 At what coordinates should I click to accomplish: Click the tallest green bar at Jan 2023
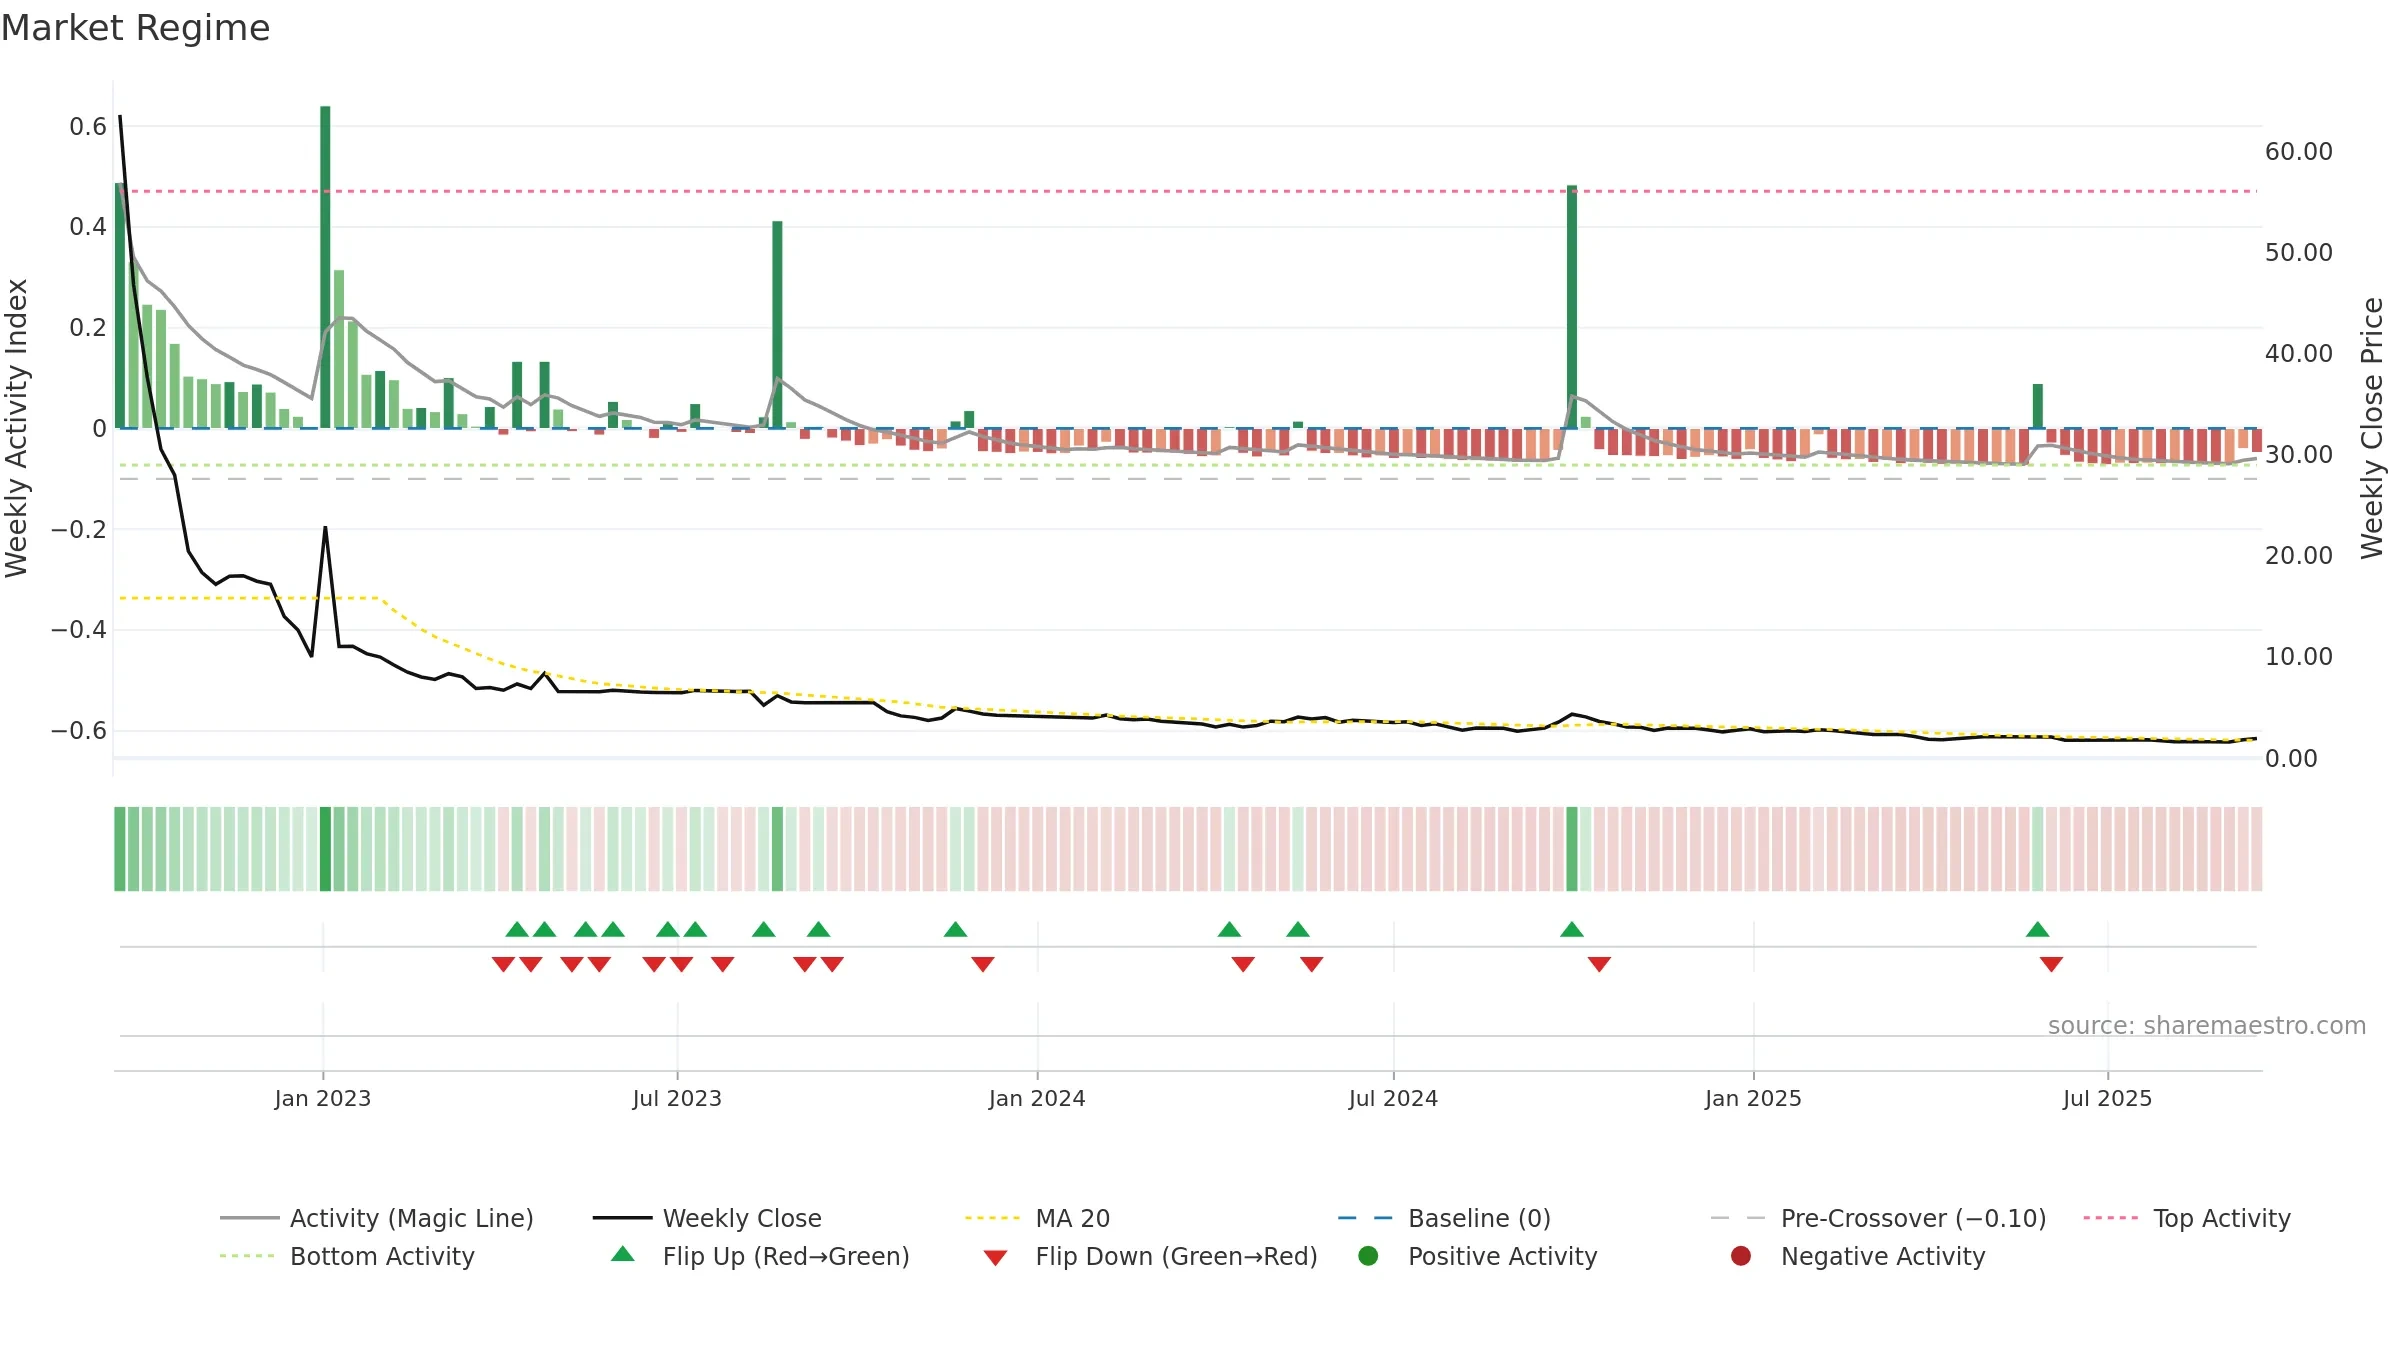[325, 267]
